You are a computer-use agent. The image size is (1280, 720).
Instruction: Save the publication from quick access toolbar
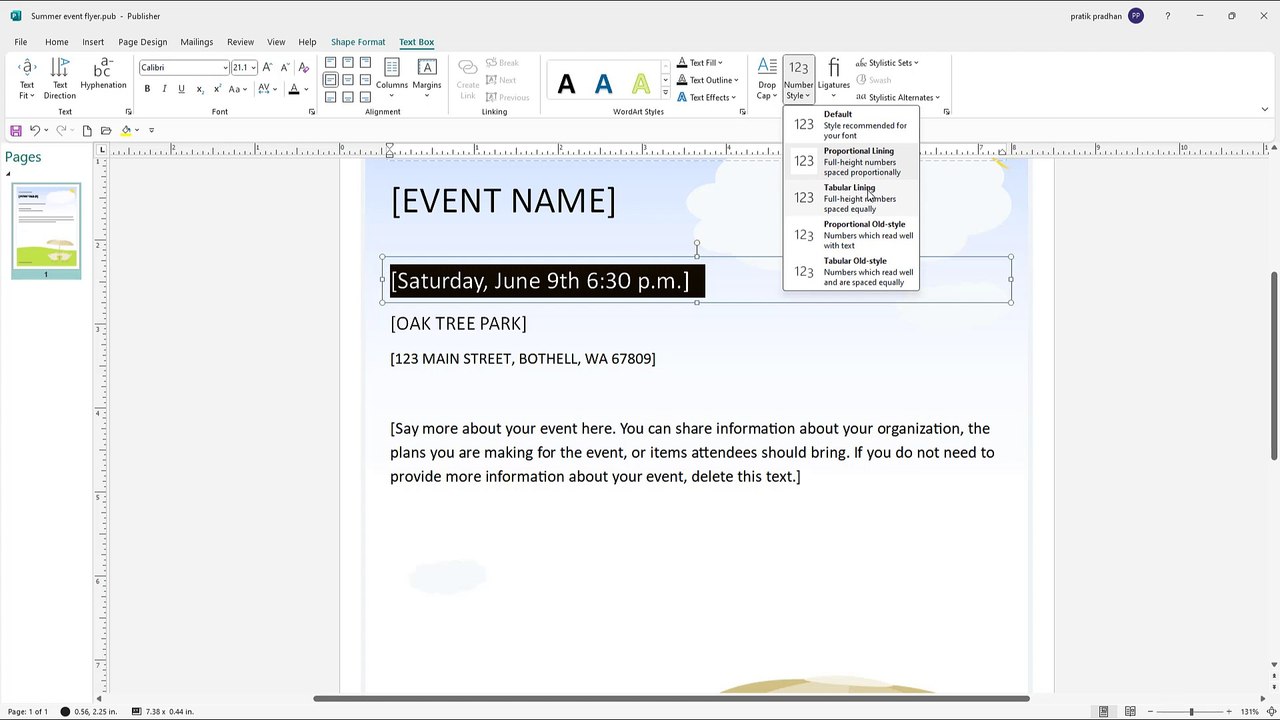tap(16, 130)
